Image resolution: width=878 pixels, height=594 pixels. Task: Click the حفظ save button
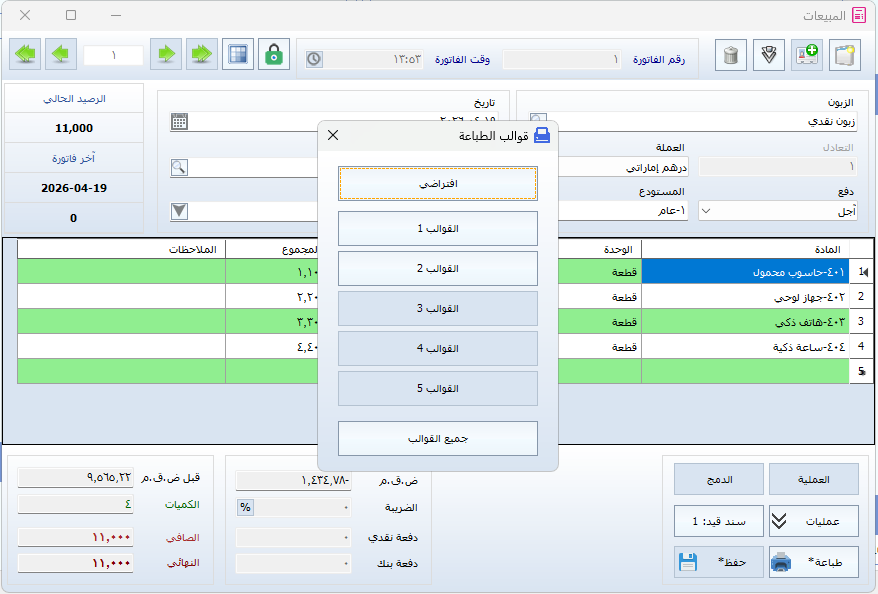(x=716, y=562)
